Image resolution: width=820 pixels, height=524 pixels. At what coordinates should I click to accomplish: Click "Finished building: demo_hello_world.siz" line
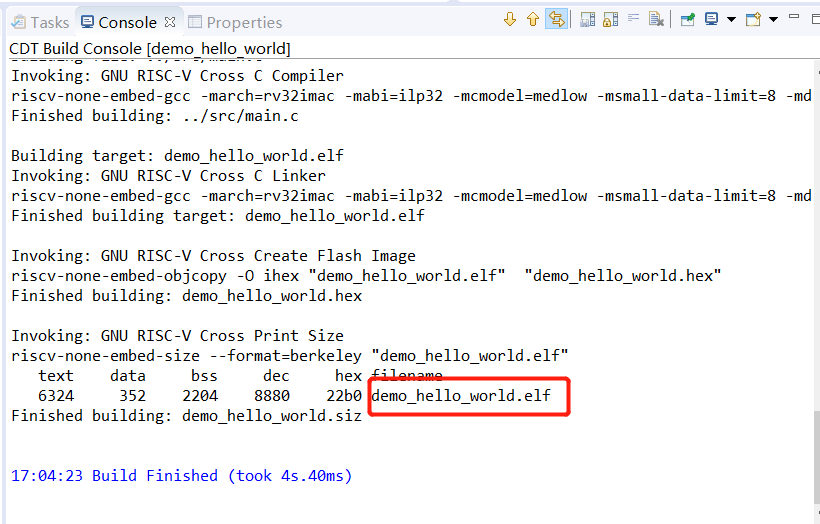[x=187, y=416]
